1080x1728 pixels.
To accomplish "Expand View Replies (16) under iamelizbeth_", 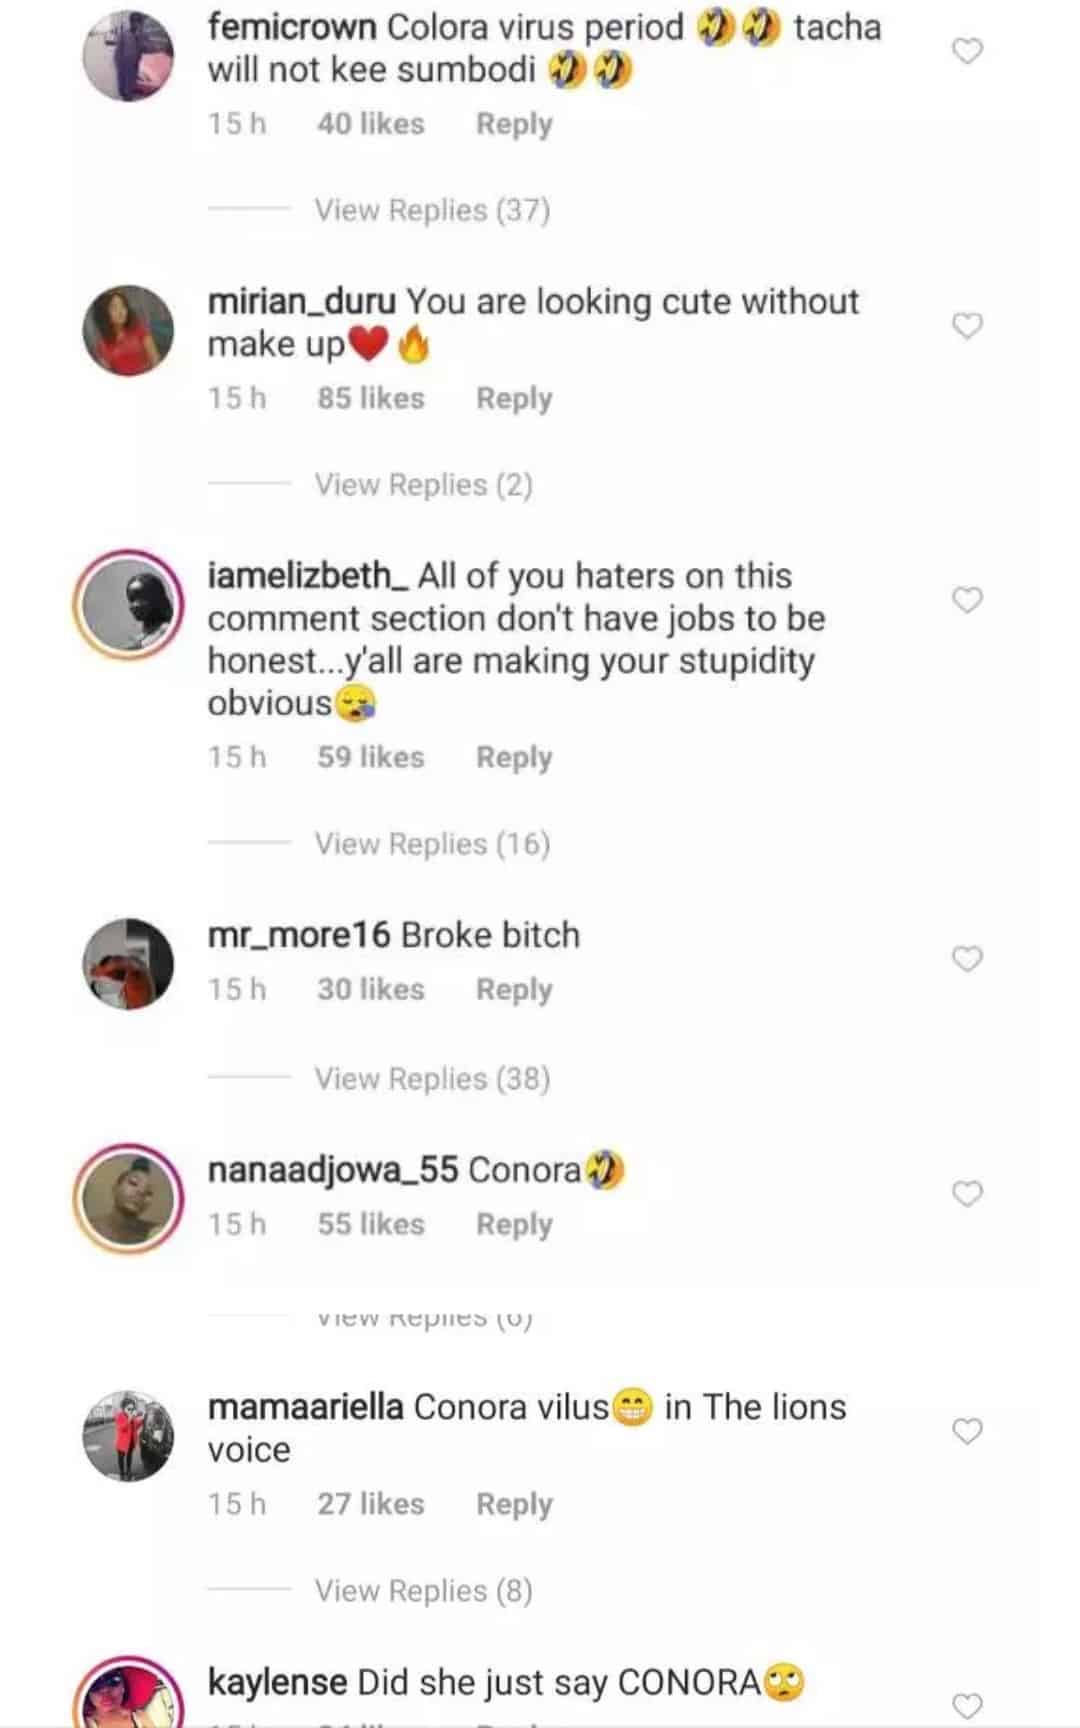I will click(x=432, y=844).
